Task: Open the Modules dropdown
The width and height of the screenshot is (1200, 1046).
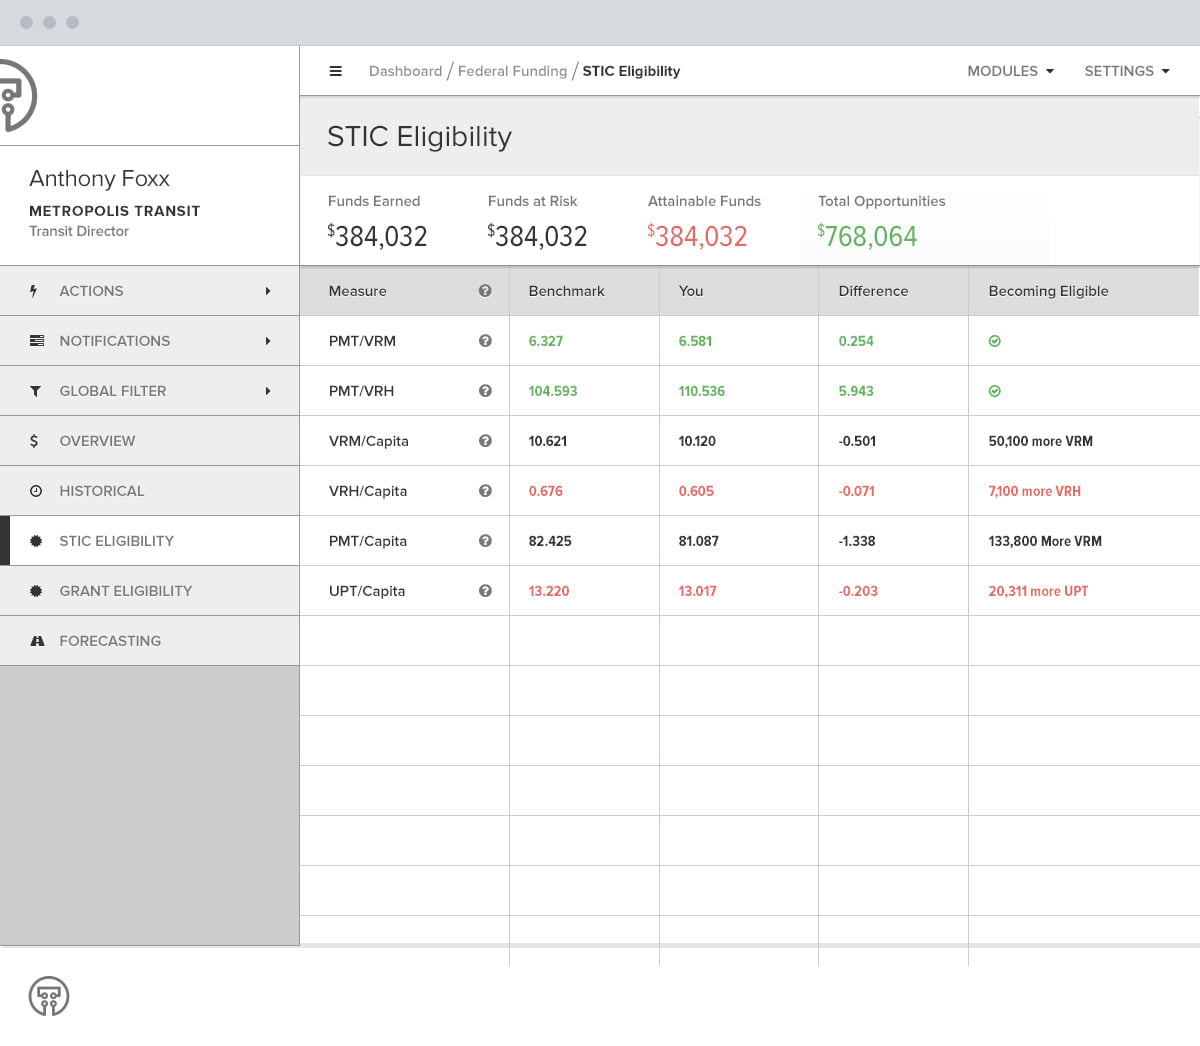Action: [1010, 71]
